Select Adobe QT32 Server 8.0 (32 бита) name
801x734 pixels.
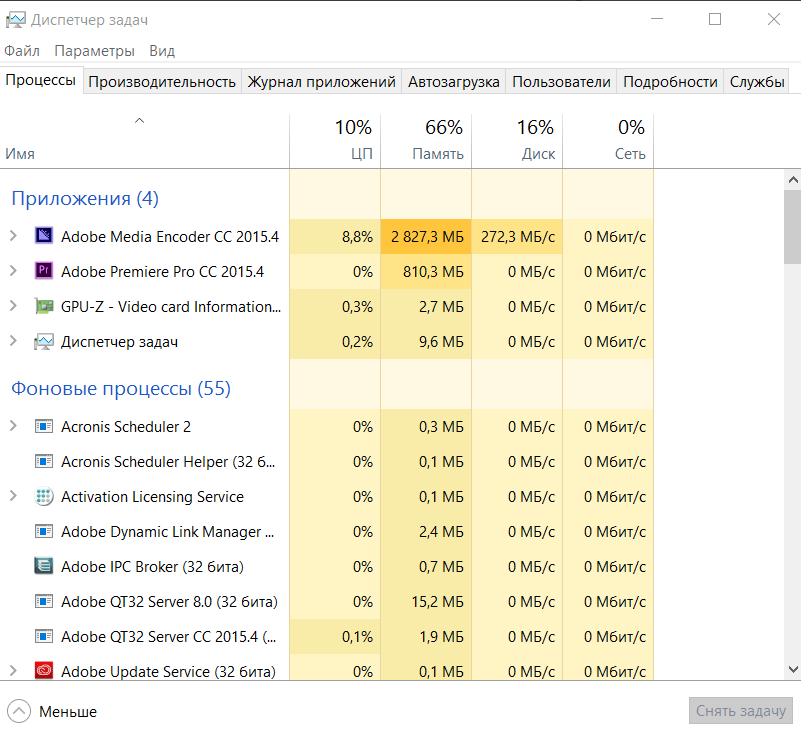169,602
